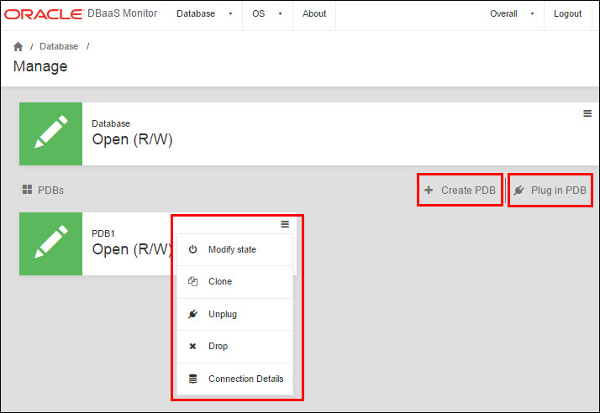The width and height of the screenshot is (600, 413).
Task: Click the Manage page heading
Action: pyautogui.click(x=40, y=67)
